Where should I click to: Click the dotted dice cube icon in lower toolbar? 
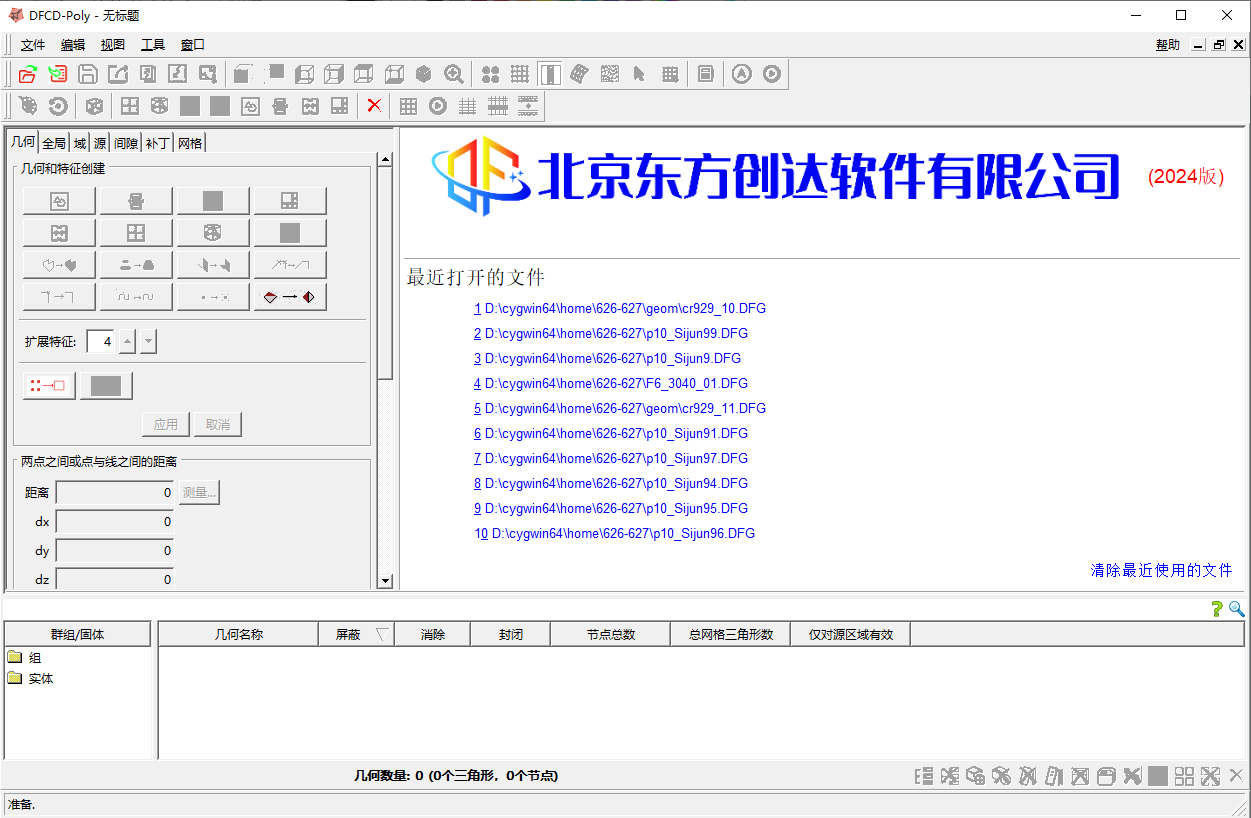(x=94, y=106)
